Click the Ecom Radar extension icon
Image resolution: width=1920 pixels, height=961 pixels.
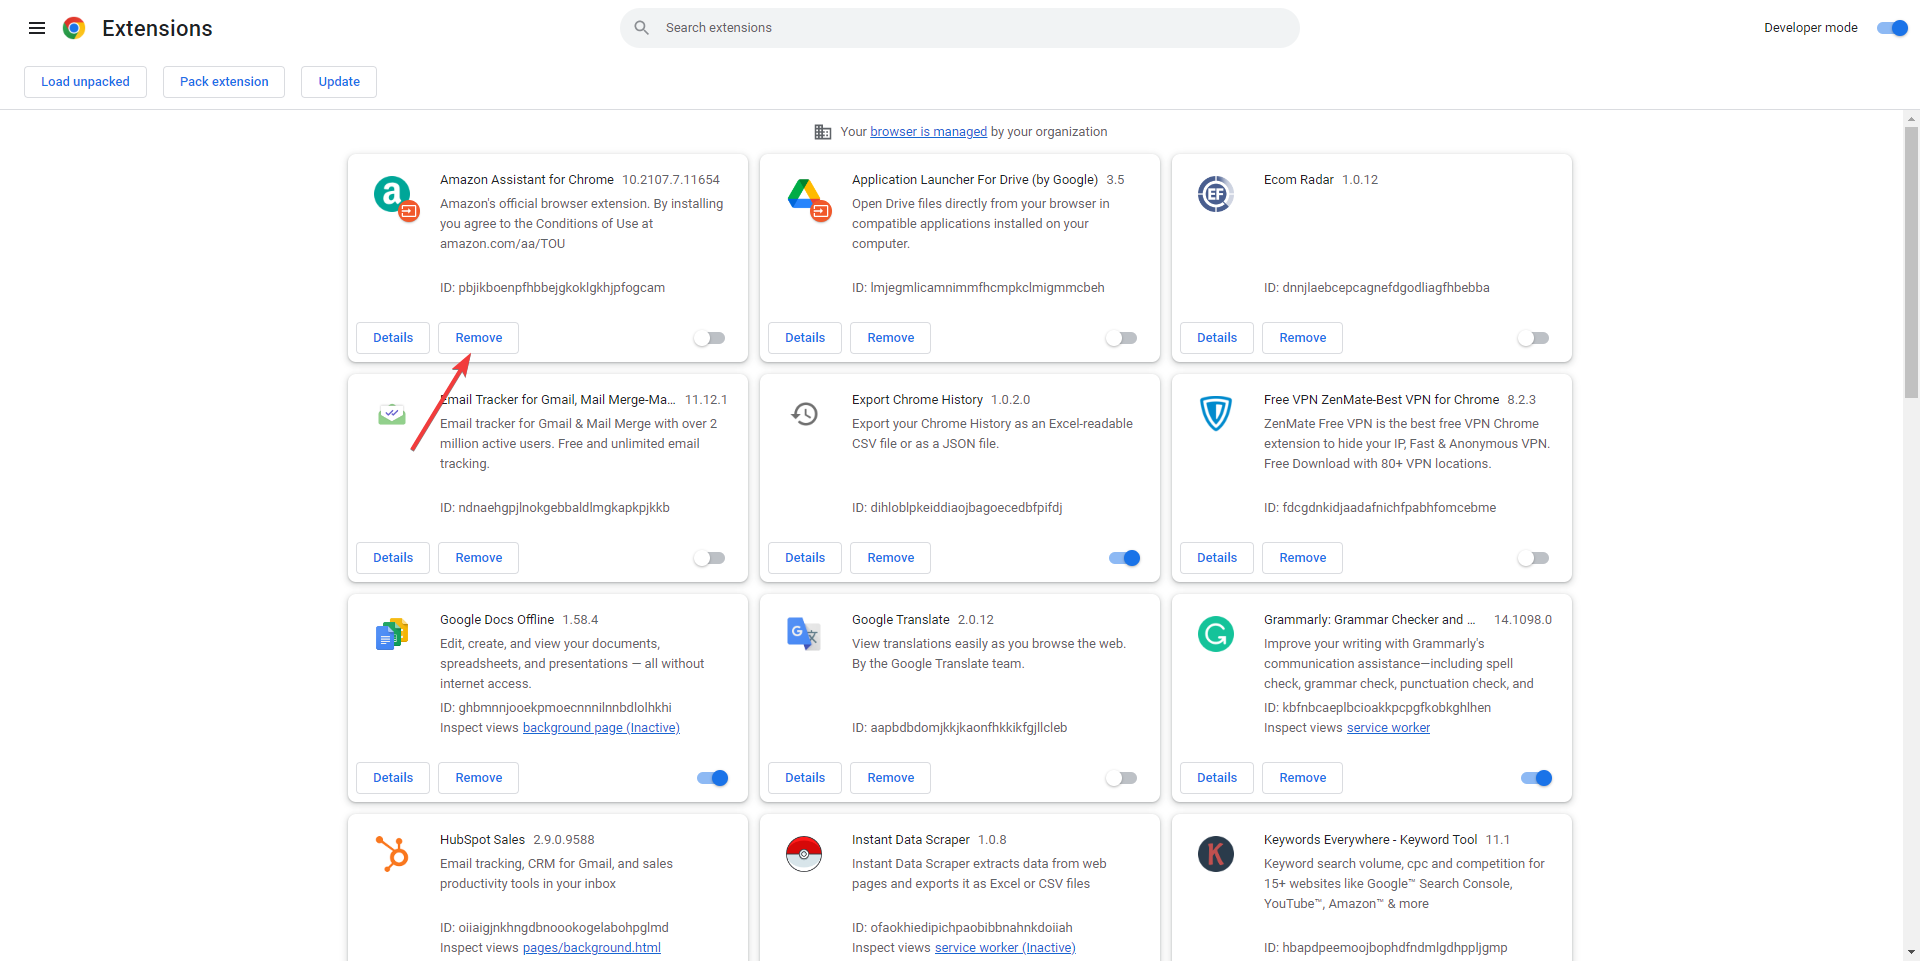[x=1216, y=194]
